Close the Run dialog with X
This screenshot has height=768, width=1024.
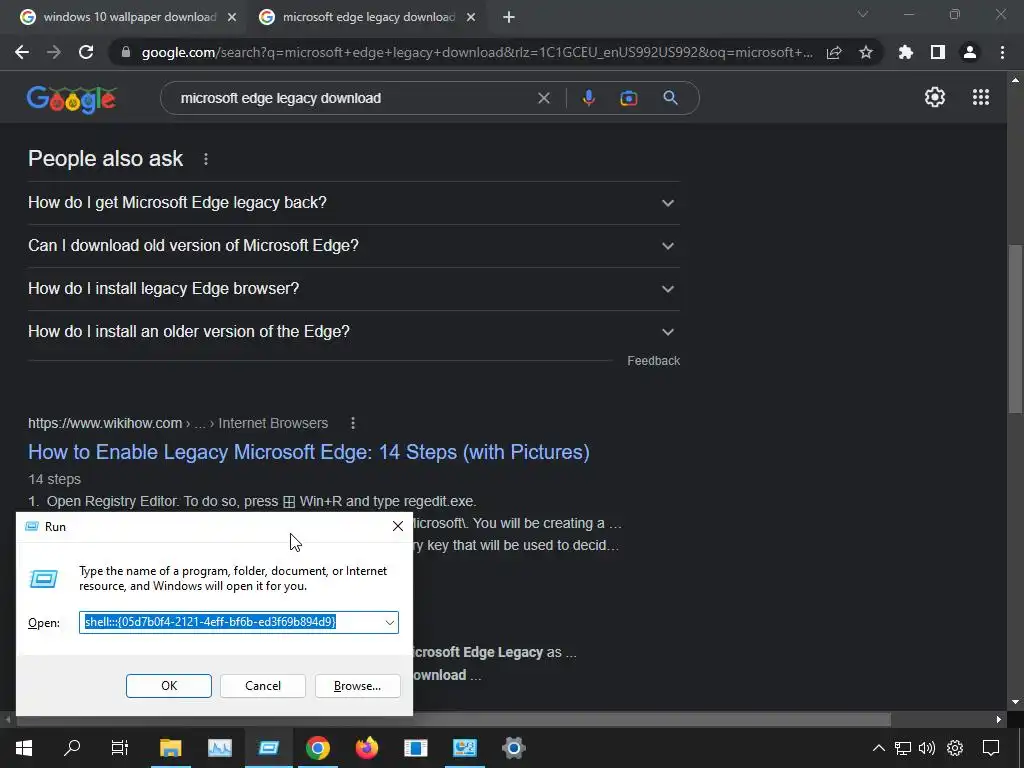click(x=398, y=526)
